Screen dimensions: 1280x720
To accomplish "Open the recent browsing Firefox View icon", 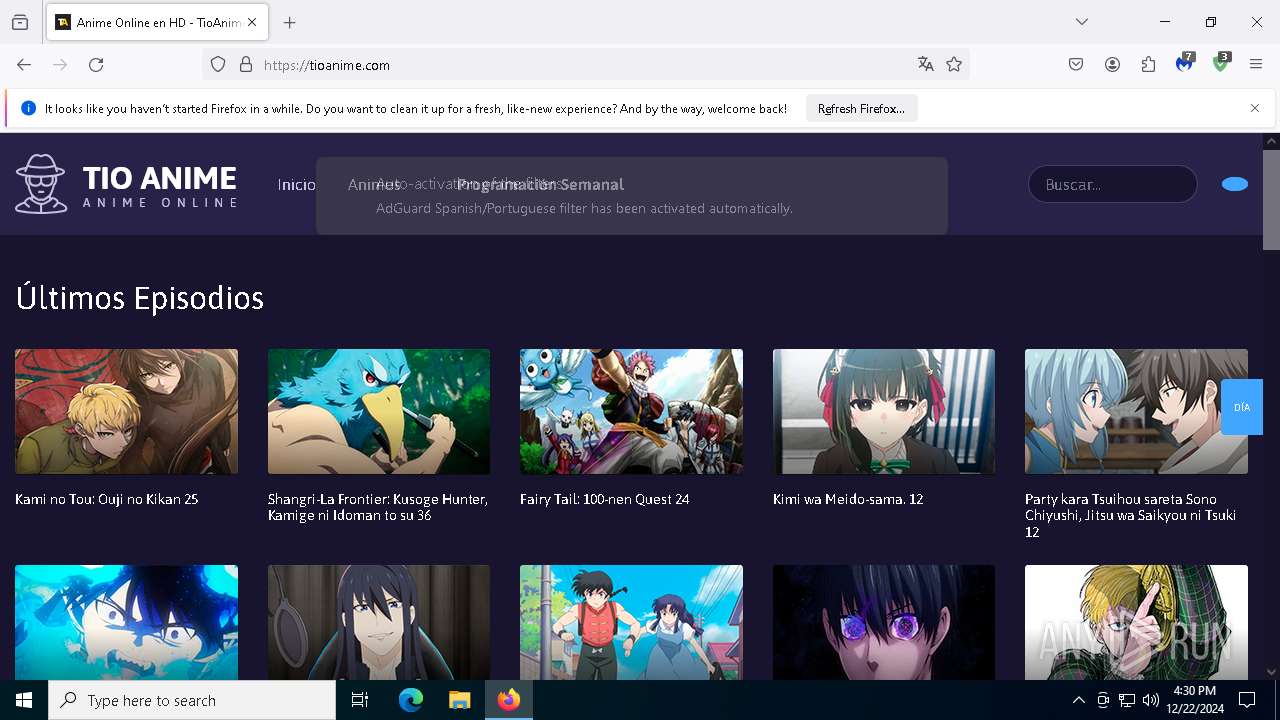I will coord(20,22).
